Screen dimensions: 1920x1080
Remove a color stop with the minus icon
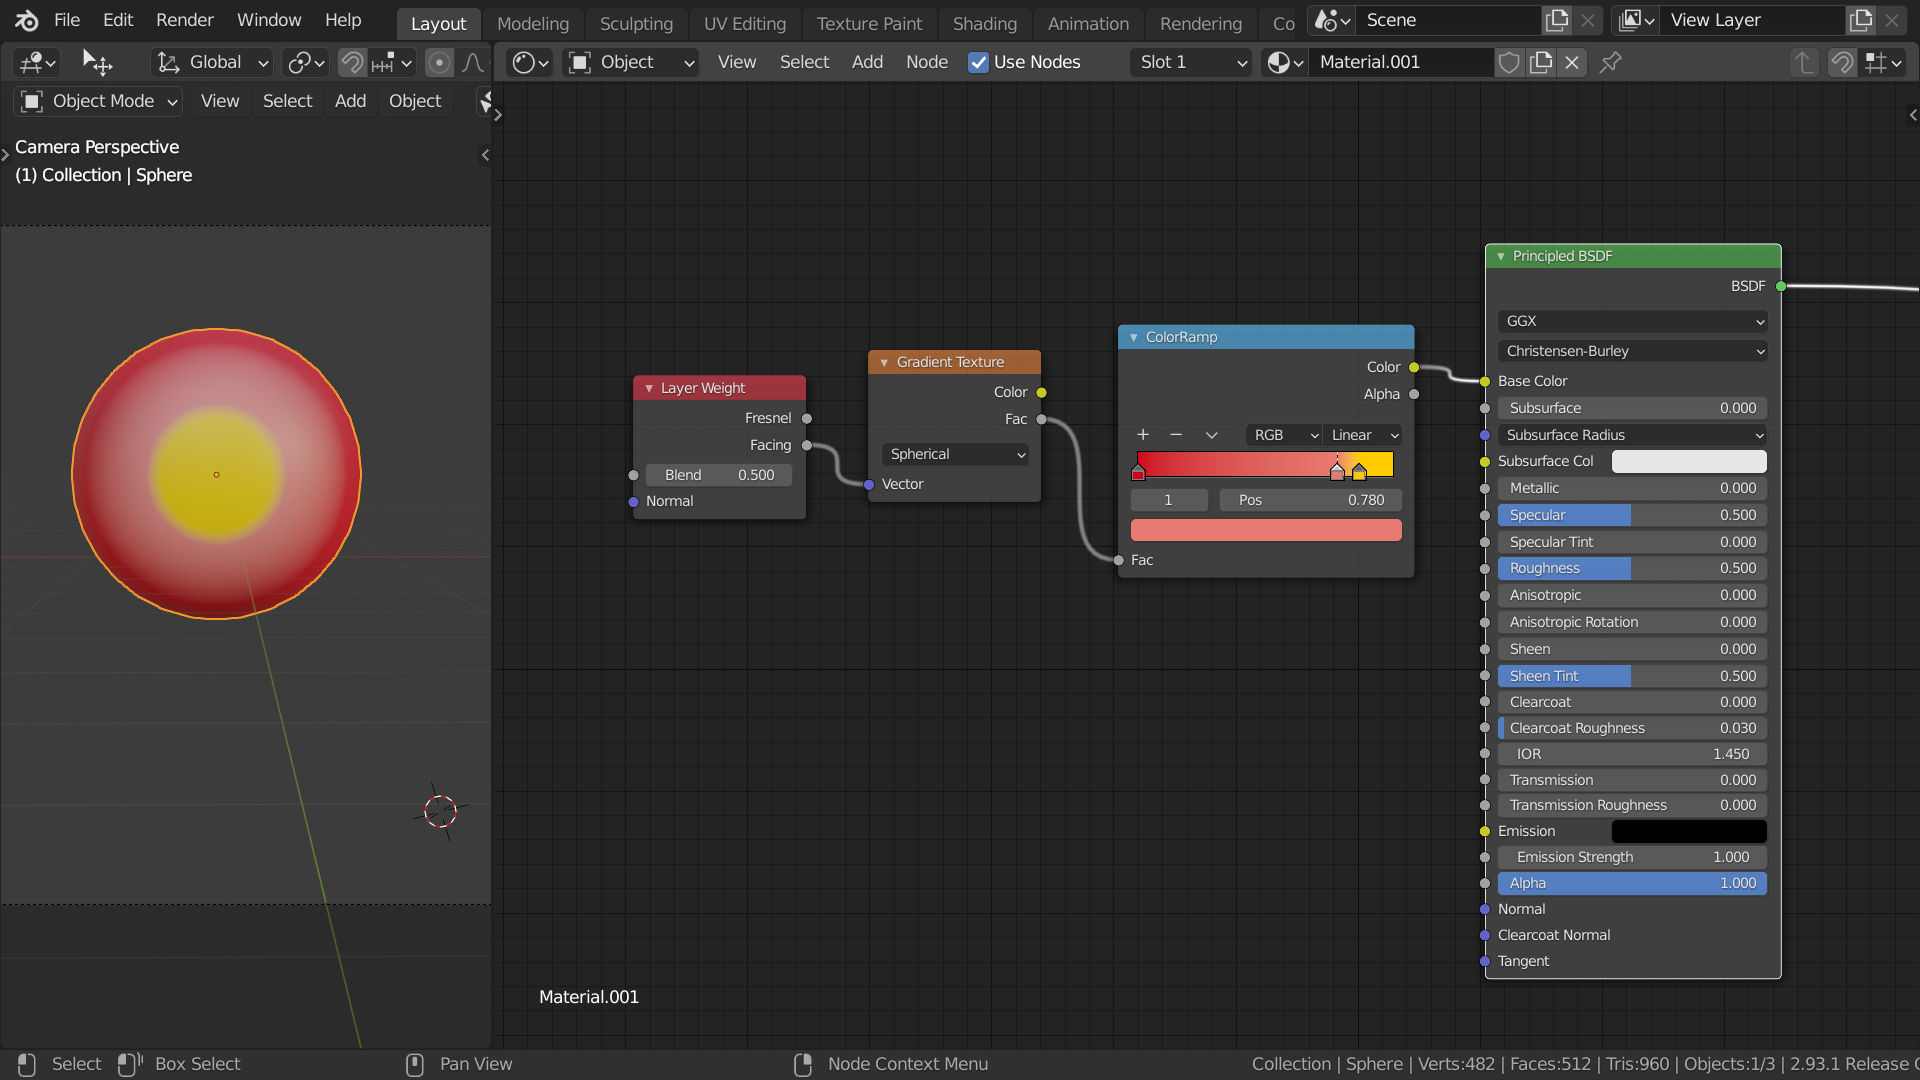pyautogui.click(x=1176, y=435)
